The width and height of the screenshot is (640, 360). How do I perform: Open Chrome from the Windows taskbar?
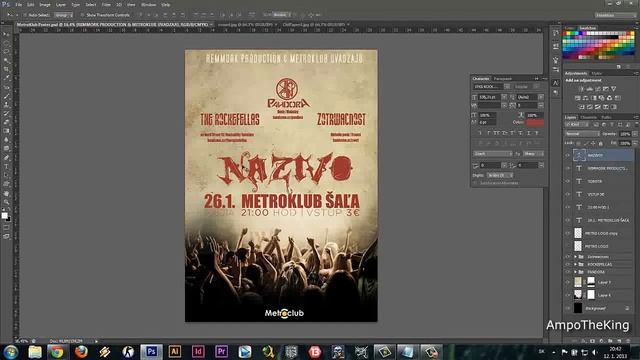point(57,351)
